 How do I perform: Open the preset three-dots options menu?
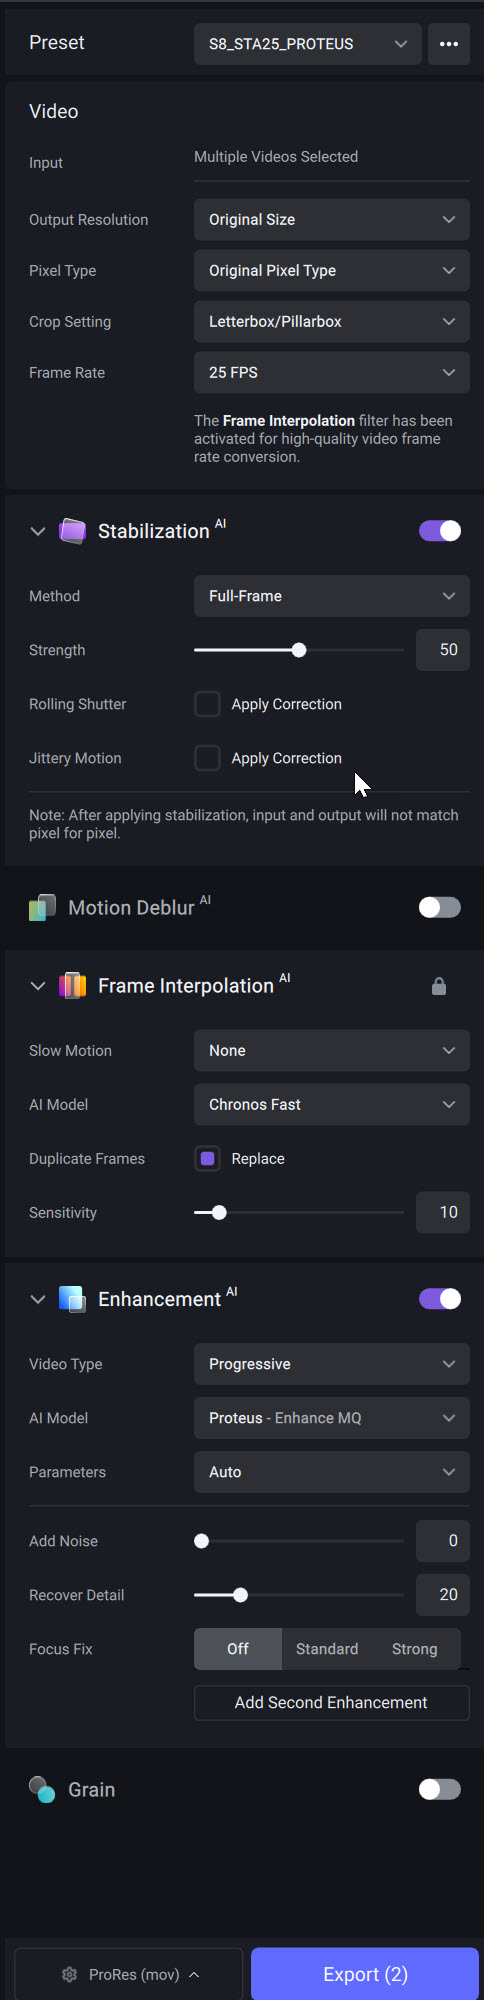[449, 44]
